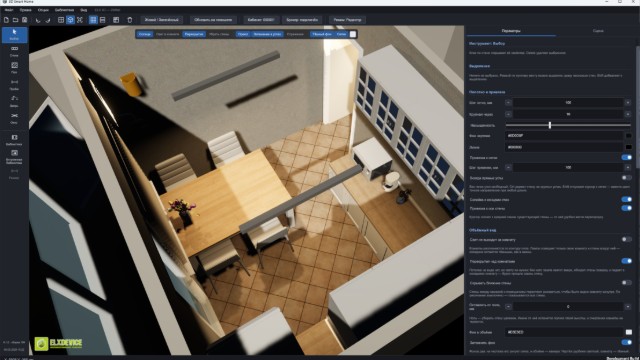The width and height of the screenshot is (640, 360).
Task: Increase the Оставлять от пола value
Action: [628, 307]
